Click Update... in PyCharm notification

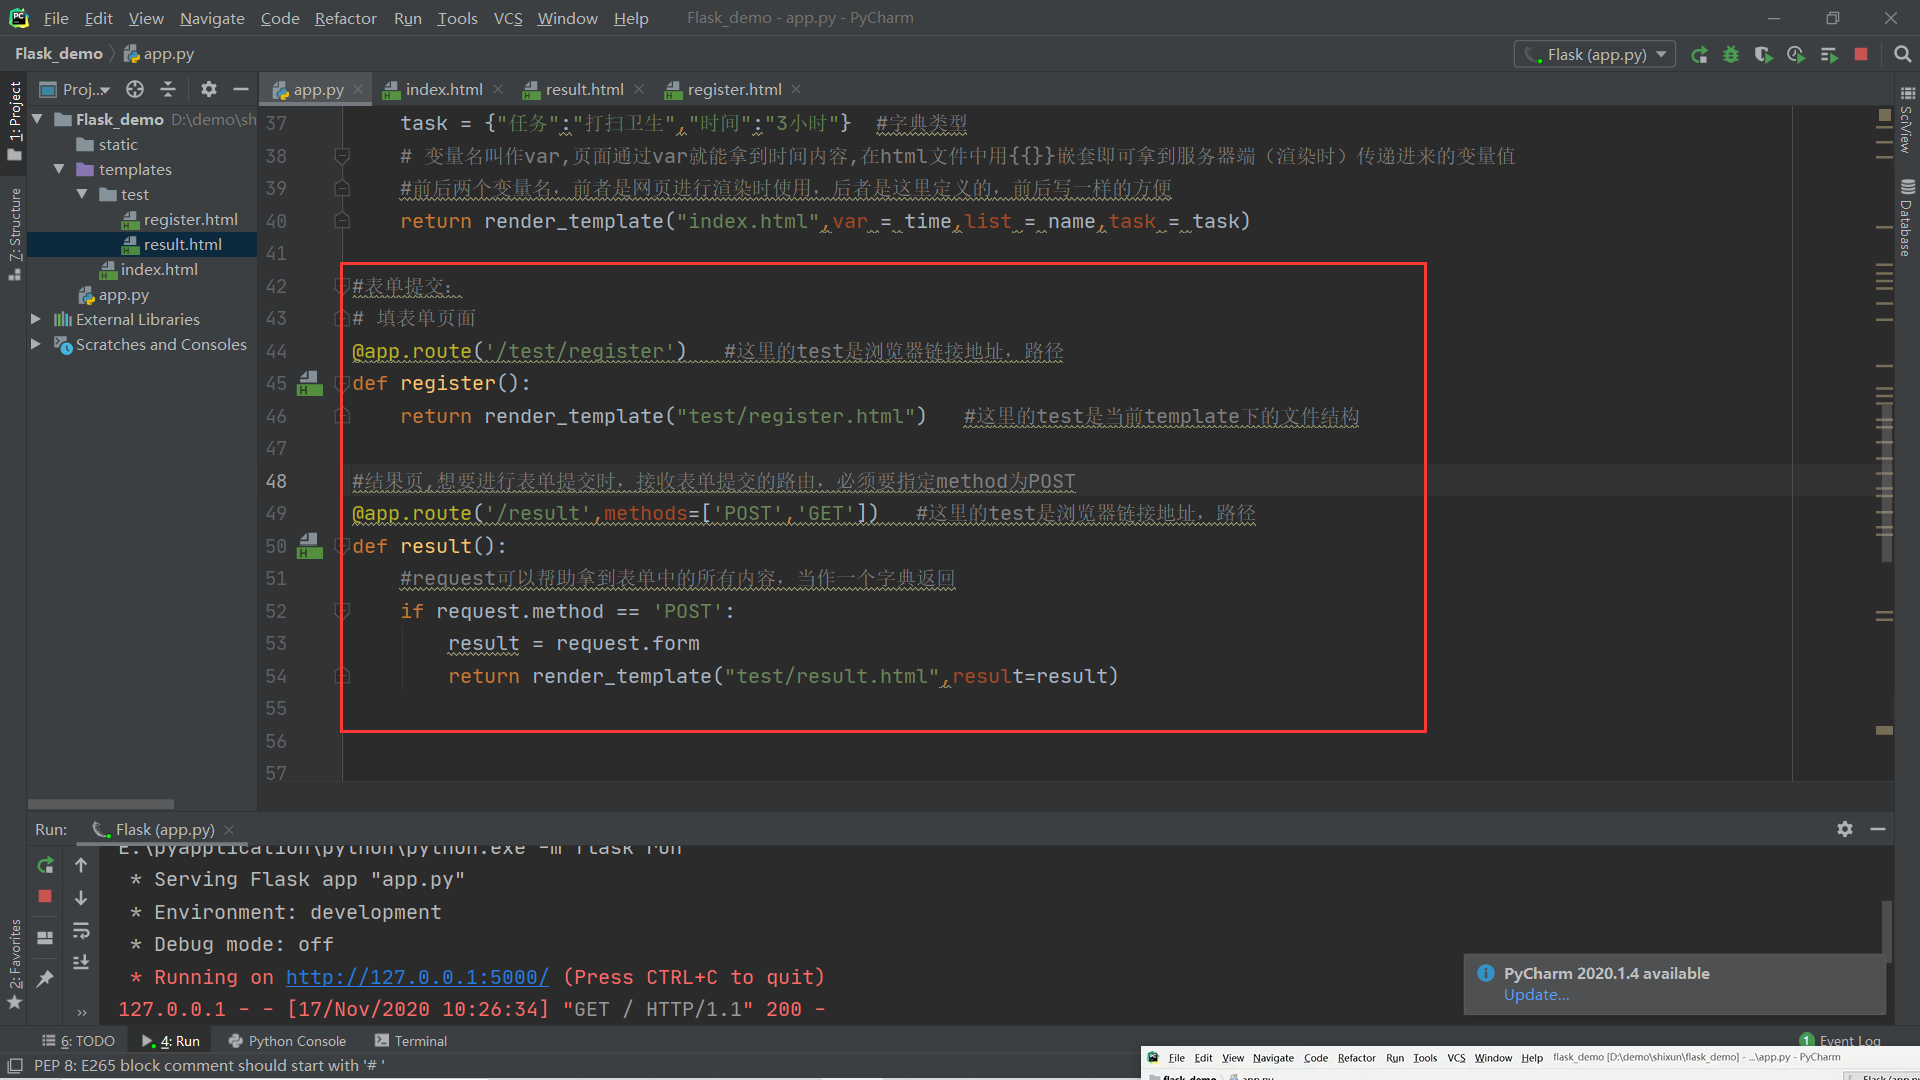[1536, 995]
